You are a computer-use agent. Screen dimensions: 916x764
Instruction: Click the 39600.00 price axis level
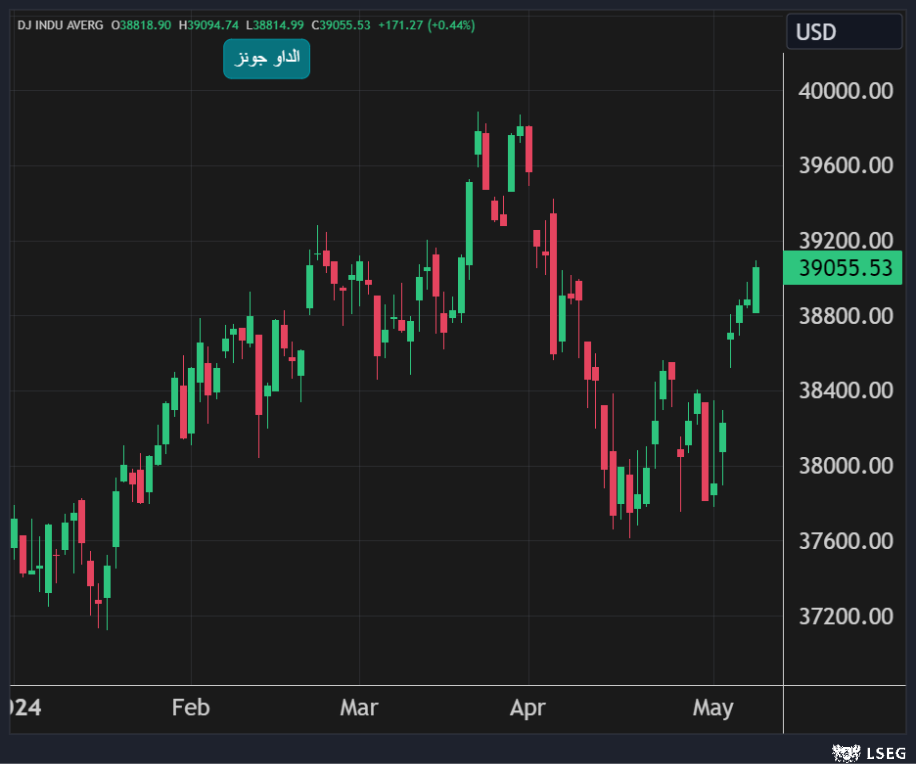tap(846, 165)
